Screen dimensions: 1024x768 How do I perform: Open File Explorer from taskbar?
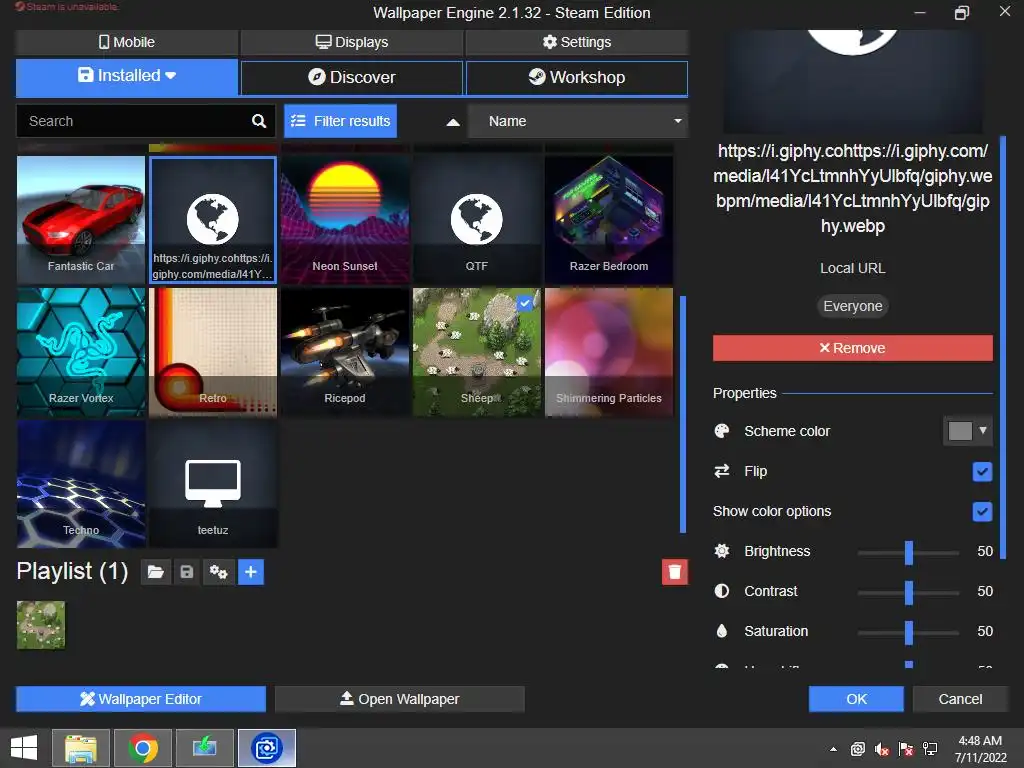click(81, 748)
